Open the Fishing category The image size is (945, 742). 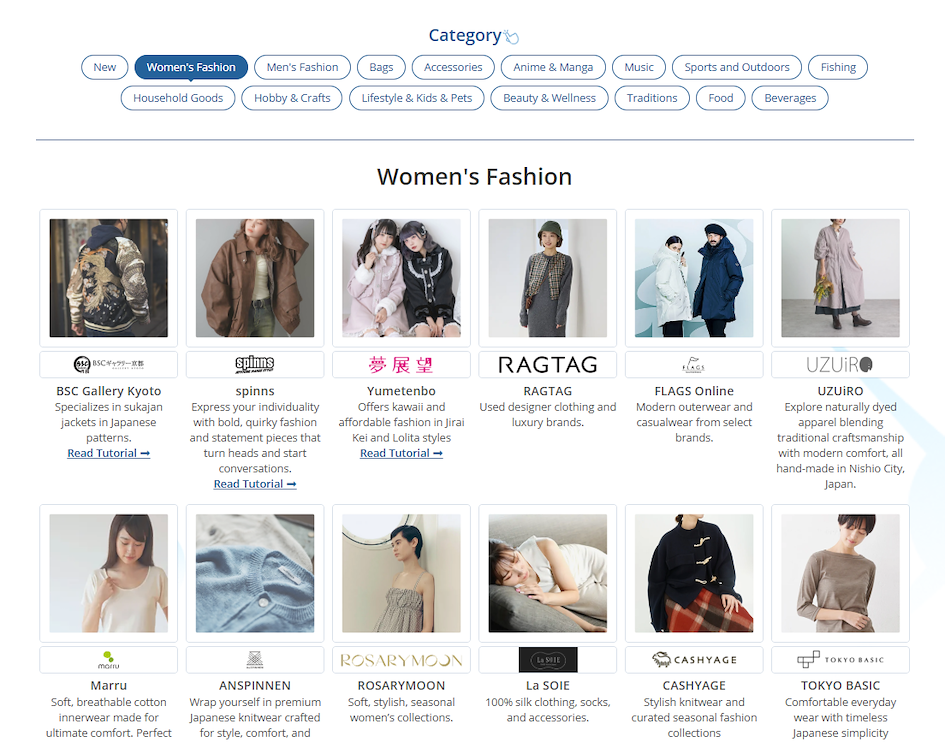[x=838, y=67]
